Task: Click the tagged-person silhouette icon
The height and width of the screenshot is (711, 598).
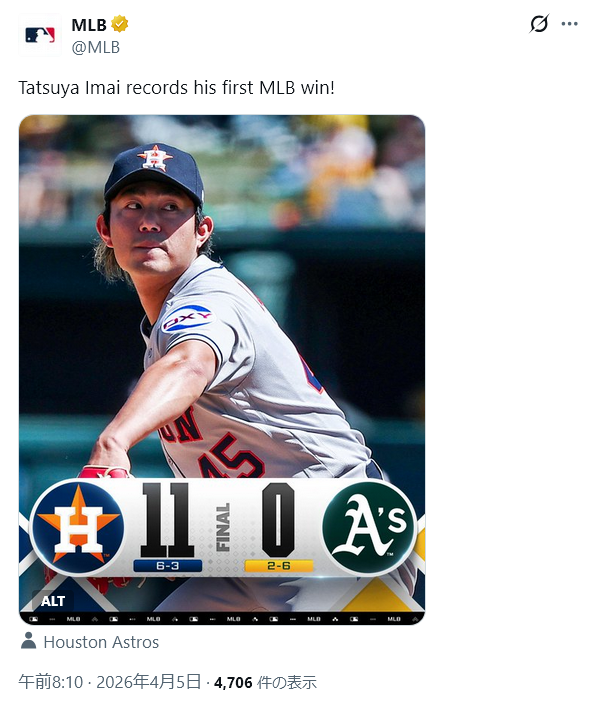Action: pos(29,641)
